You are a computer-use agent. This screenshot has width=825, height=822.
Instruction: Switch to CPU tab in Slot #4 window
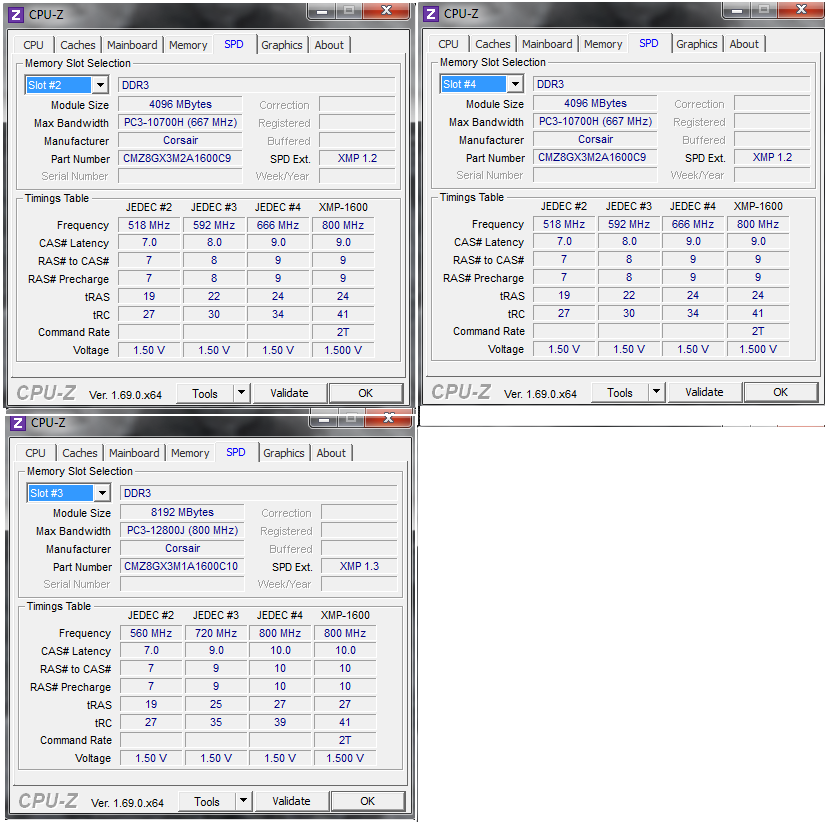448,44
